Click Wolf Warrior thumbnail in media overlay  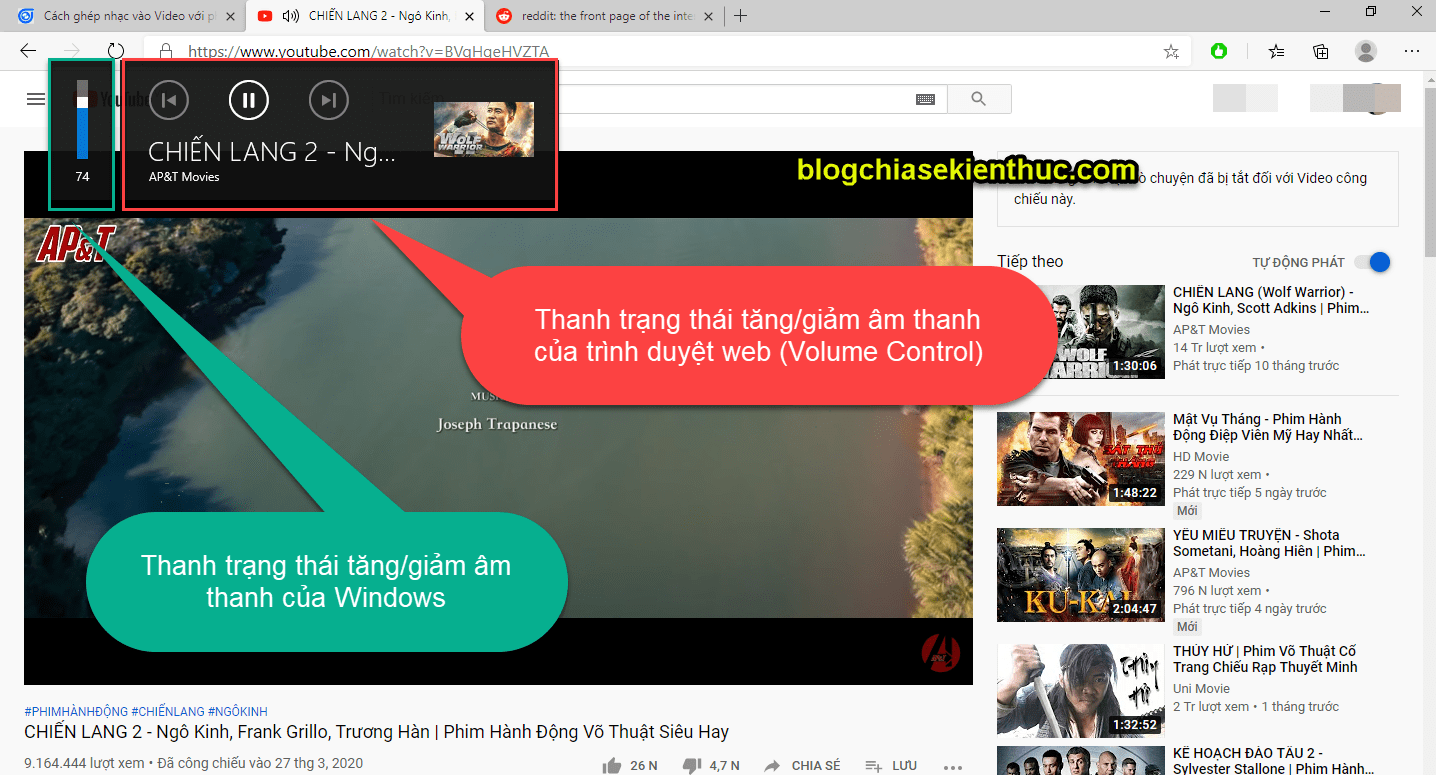(484, 130)
